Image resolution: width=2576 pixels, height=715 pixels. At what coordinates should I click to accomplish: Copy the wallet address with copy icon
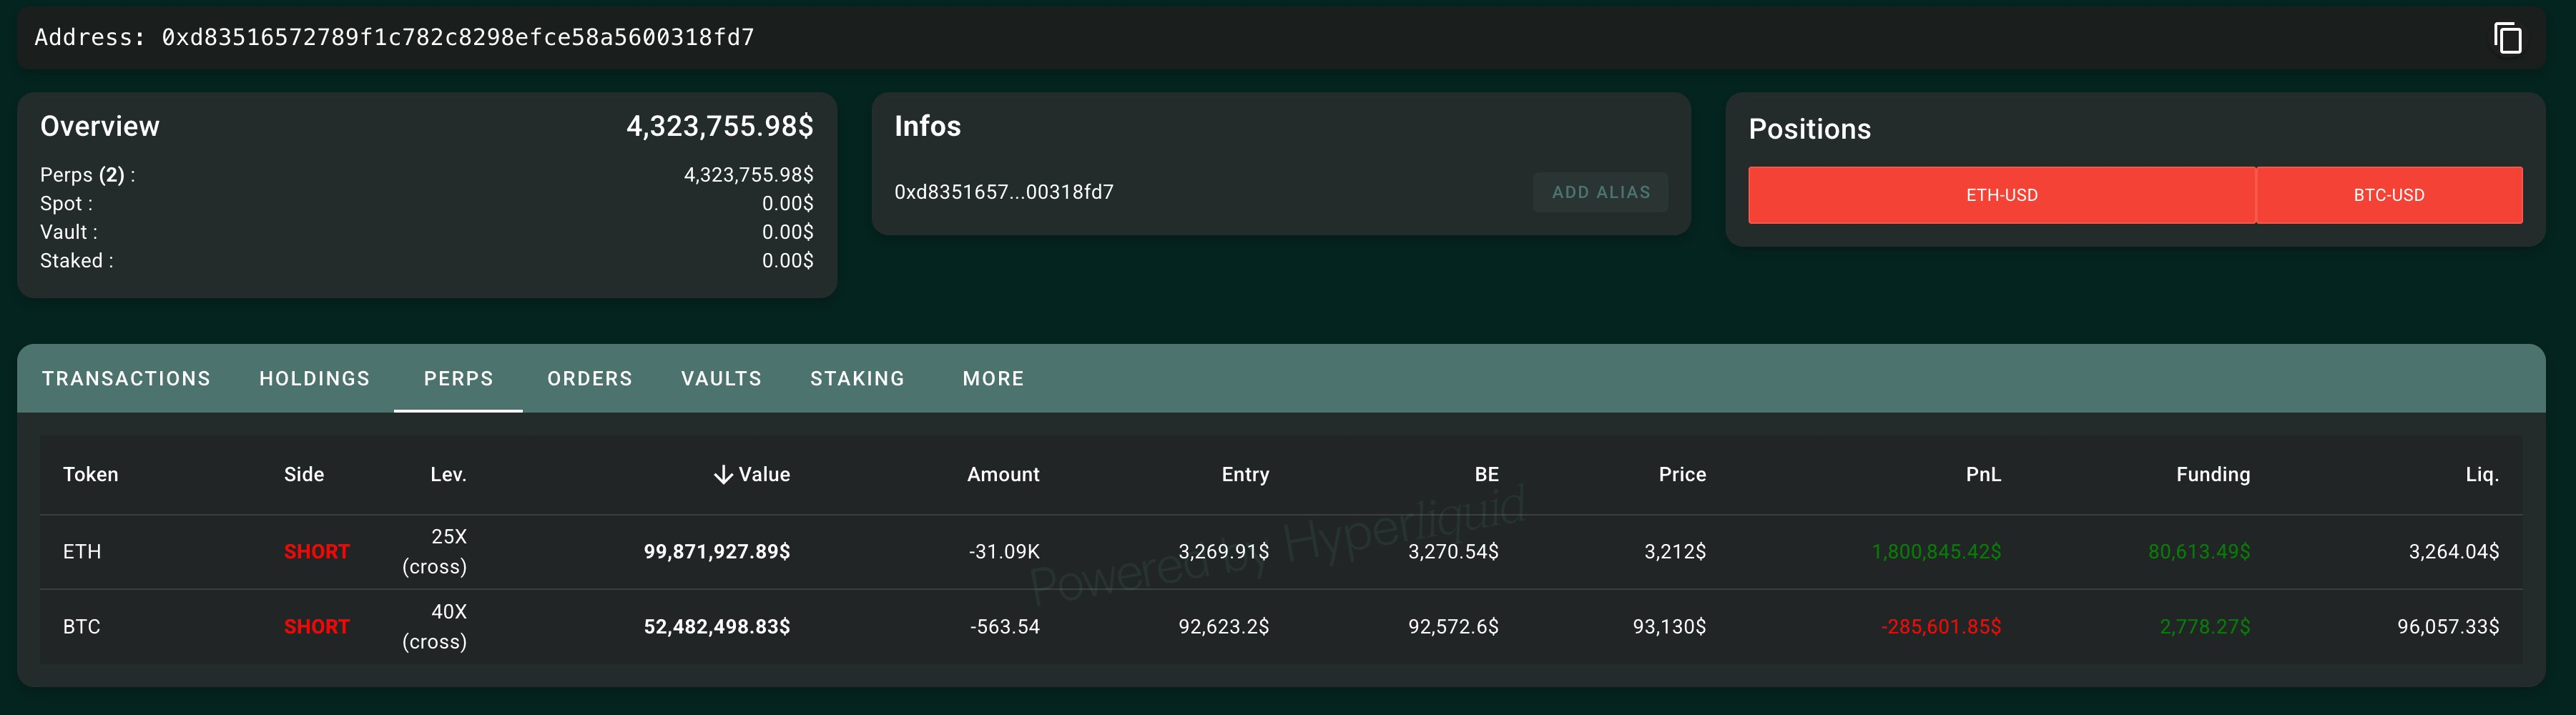coord(2507,38)
